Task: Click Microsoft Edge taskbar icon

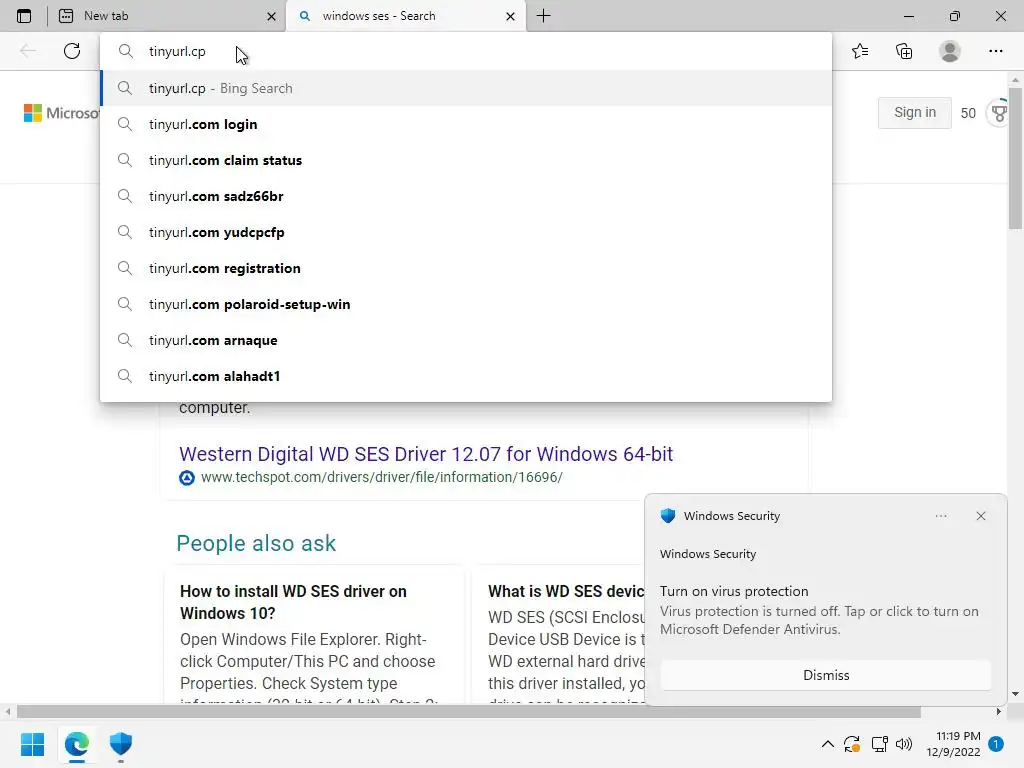Action: pyautogui.click(x=77, y=744)
